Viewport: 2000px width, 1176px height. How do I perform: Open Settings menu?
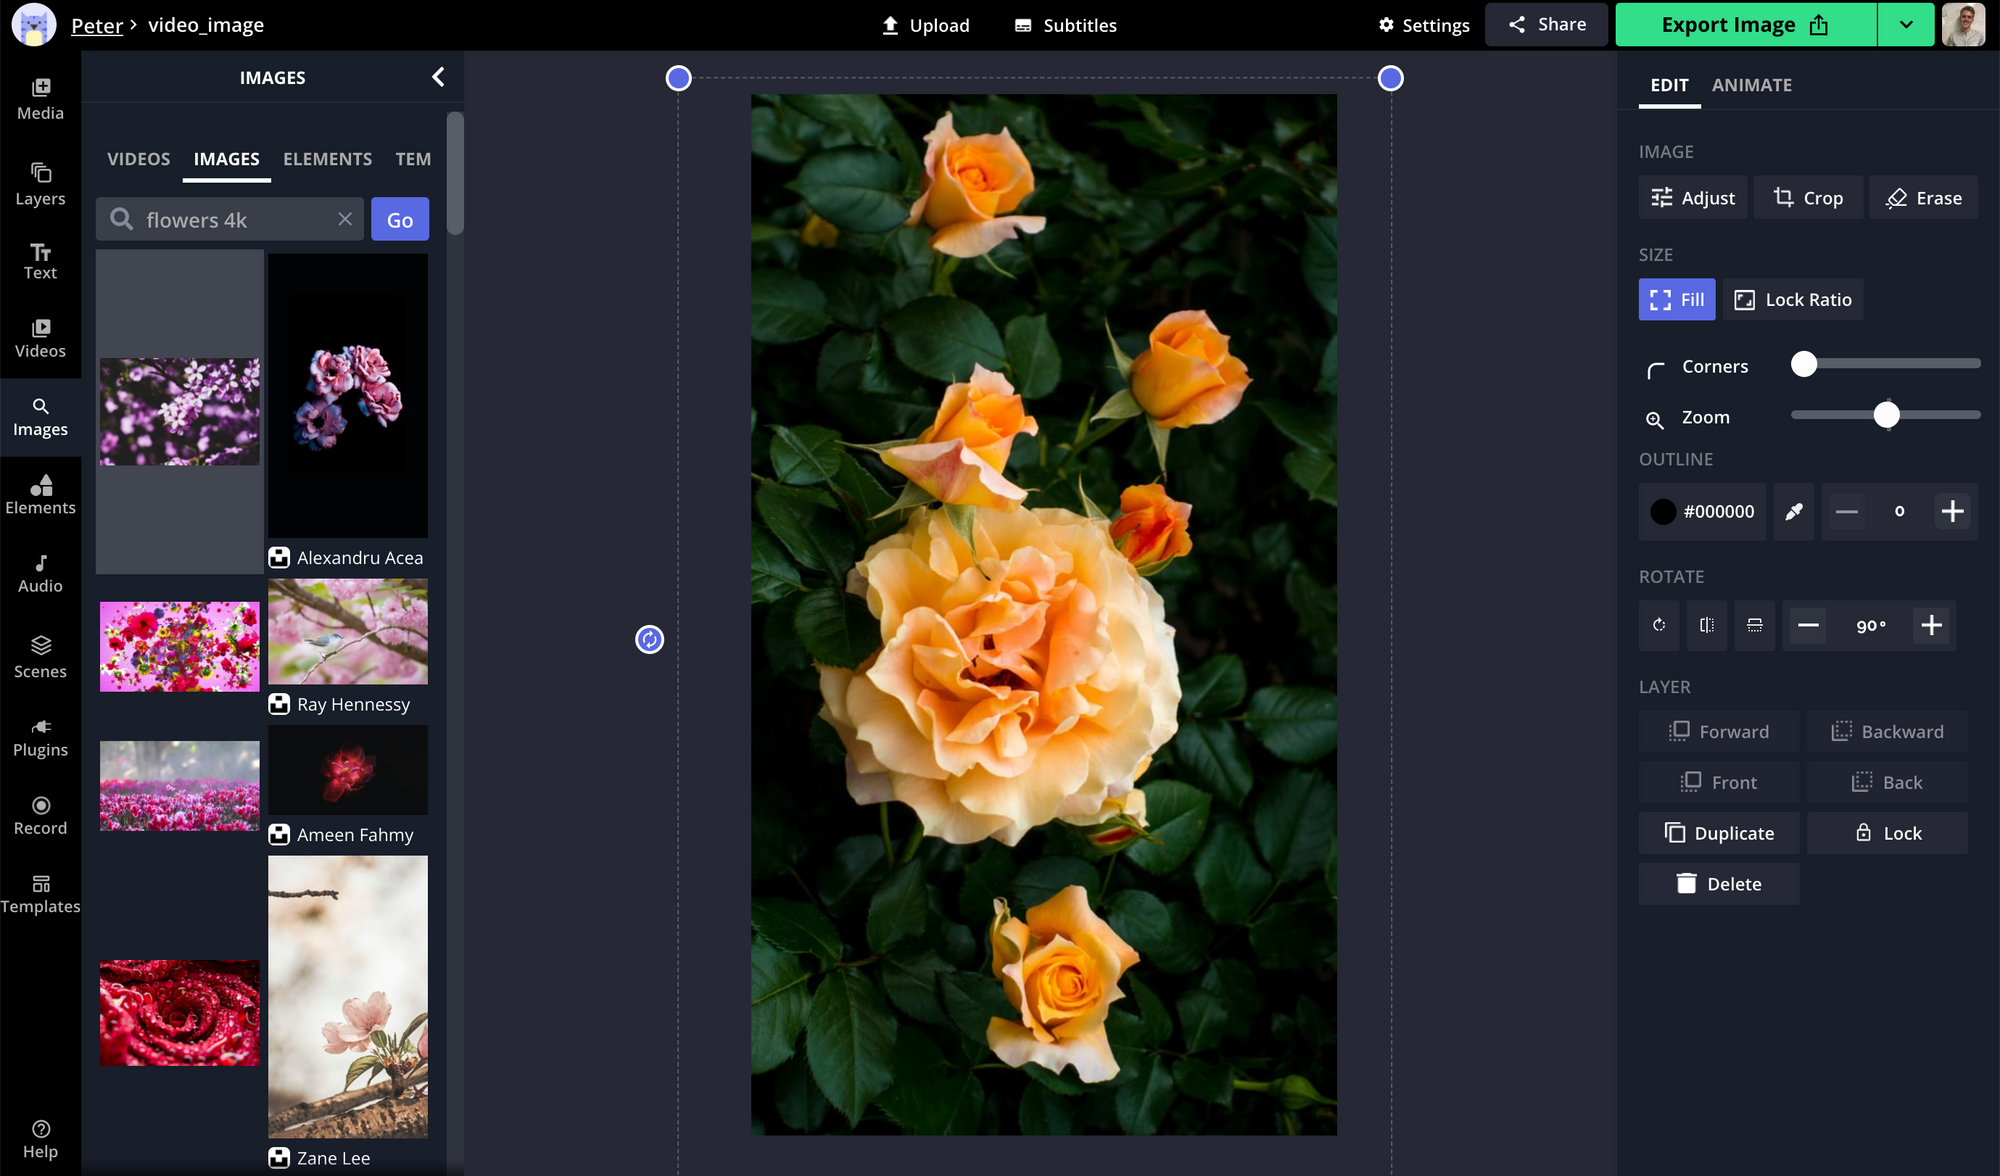1425,25
